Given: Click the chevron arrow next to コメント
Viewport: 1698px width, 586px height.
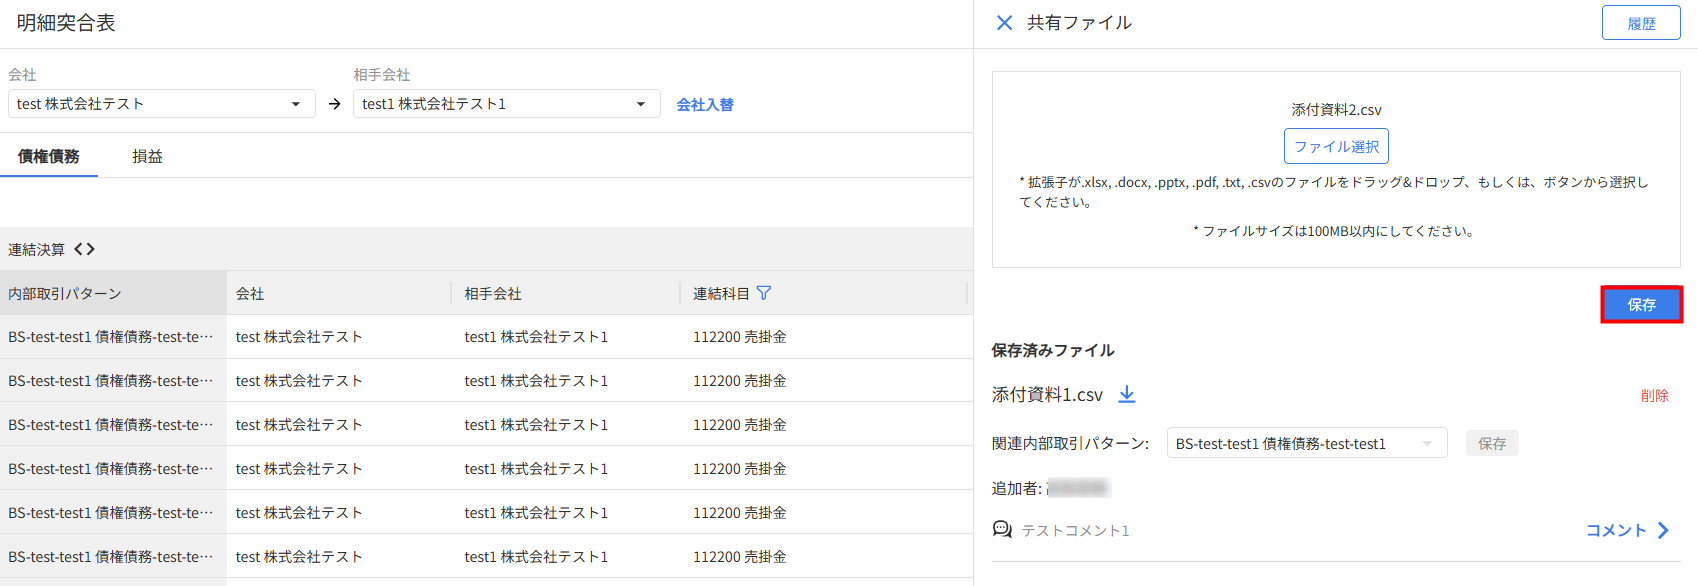Looking at the screenshot, I should [x=1663, y=530].
